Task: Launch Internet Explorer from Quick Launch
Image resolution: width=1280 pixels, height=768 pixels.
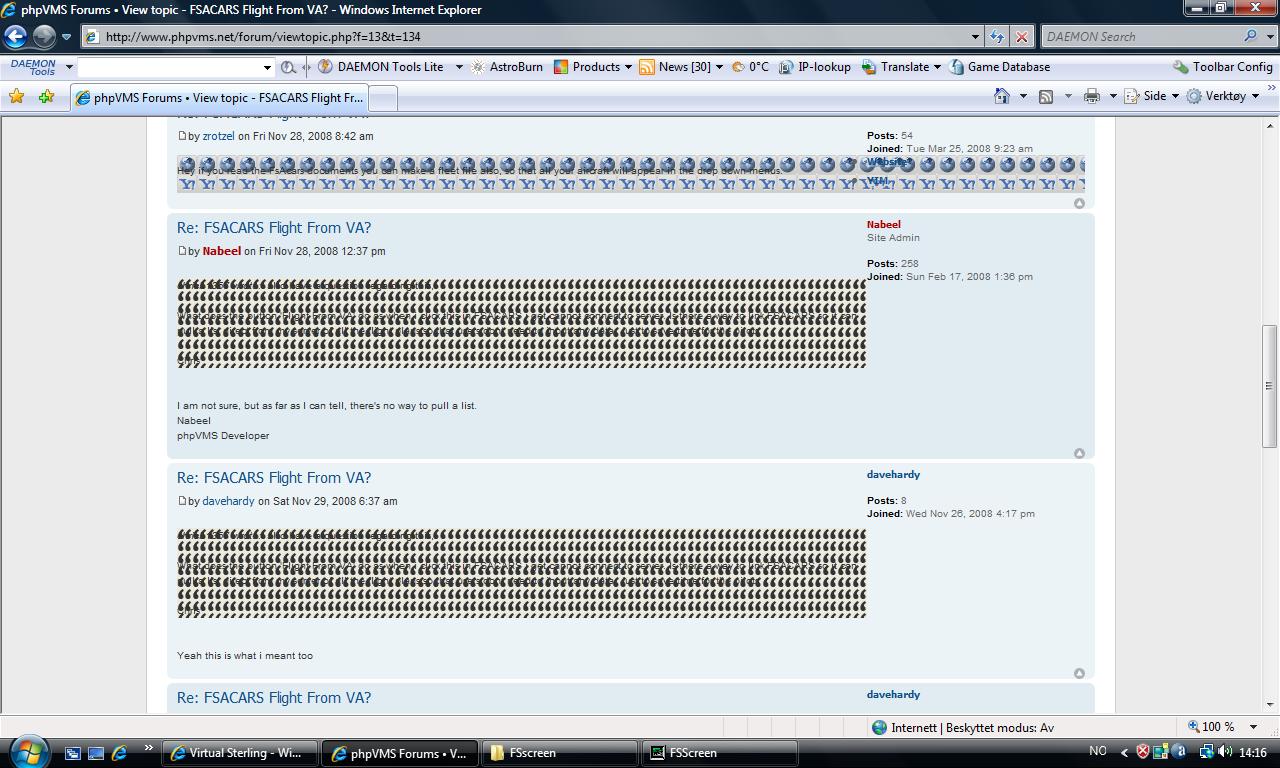Action: click(x=120, y=753)
